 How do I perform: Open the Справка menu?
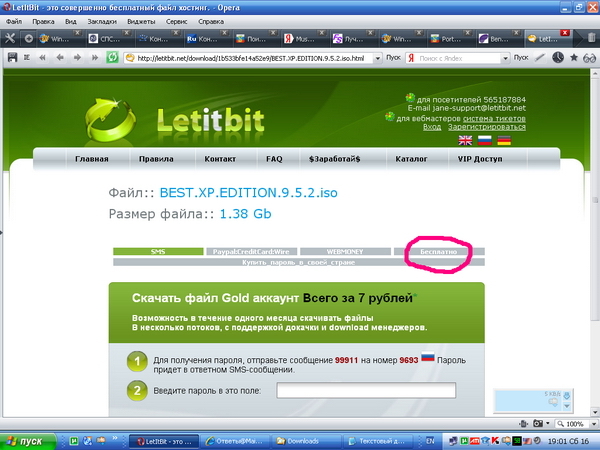pyautogui.click(x=211, y=21)
